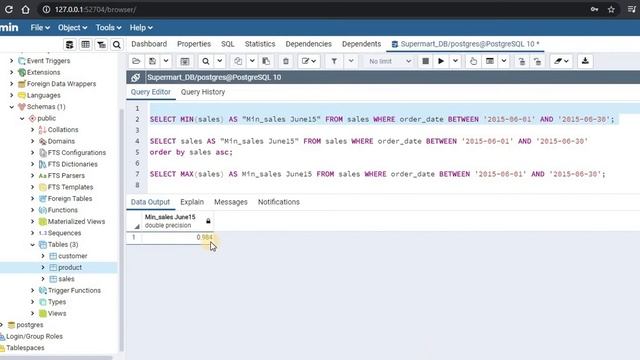Switch to the Dependencies tab
640x360 pixels.
coord(309,44)
